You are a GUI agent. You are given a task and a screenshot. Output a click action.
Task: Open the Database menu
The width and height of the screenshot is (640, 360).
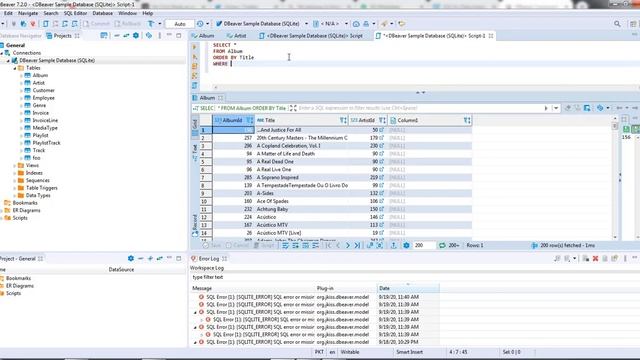click(x=102, y=13)
